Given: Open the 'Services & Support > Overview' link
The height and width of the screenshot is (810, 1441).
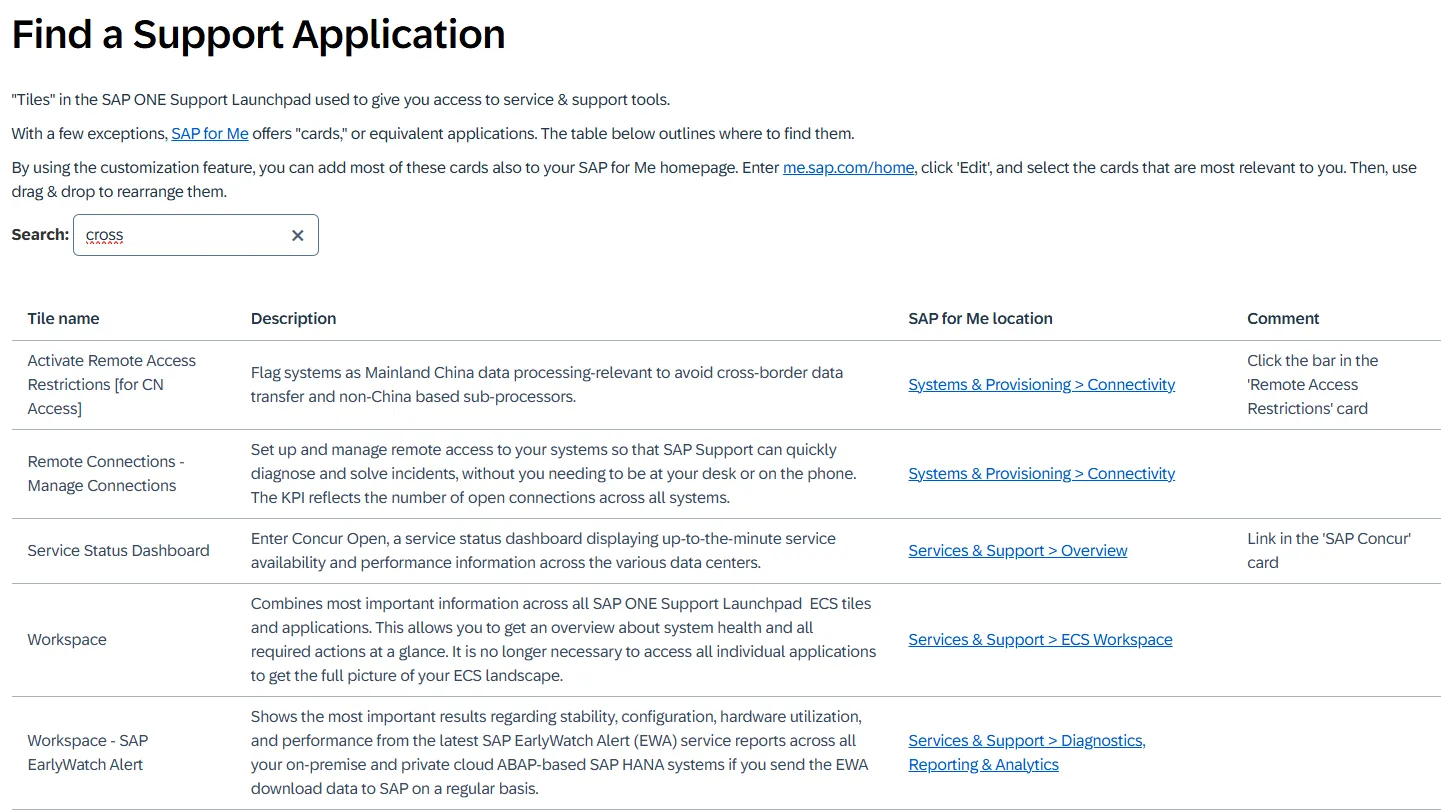Looking at the screenshot, I should click(1017, 550).
